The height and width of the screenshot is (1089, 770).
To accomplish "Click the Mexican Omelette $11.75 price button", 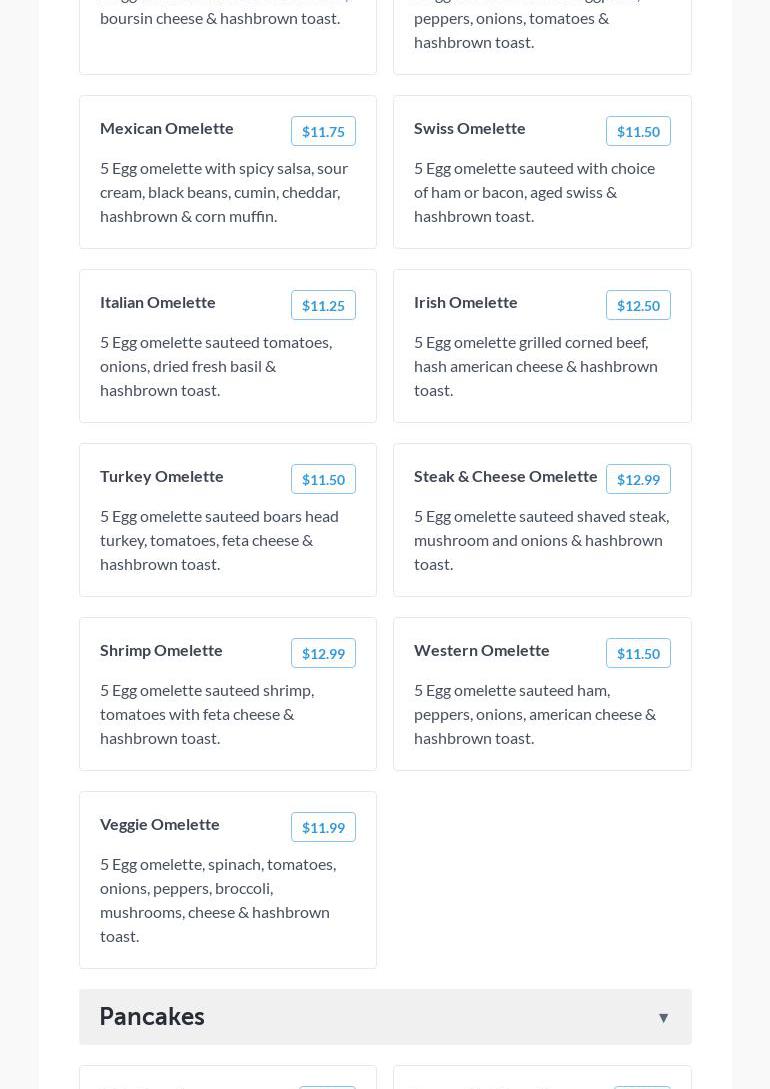I will tap(323, 132).
